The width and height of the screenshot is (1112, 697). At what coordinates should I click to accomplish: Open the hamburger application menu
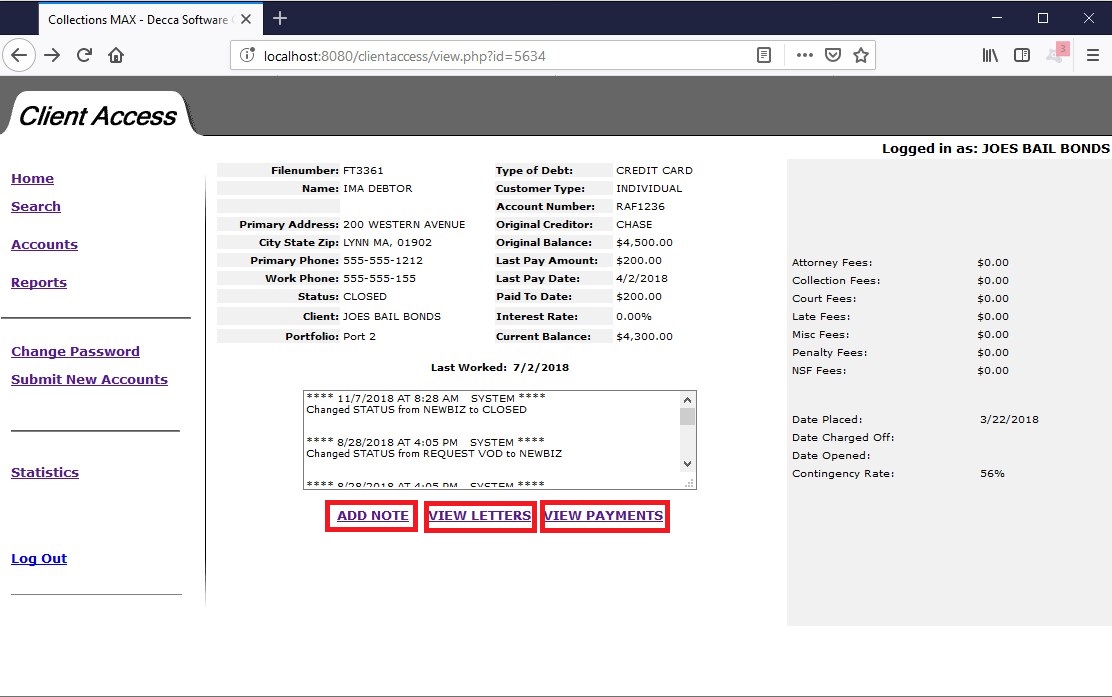point(1093,55)
